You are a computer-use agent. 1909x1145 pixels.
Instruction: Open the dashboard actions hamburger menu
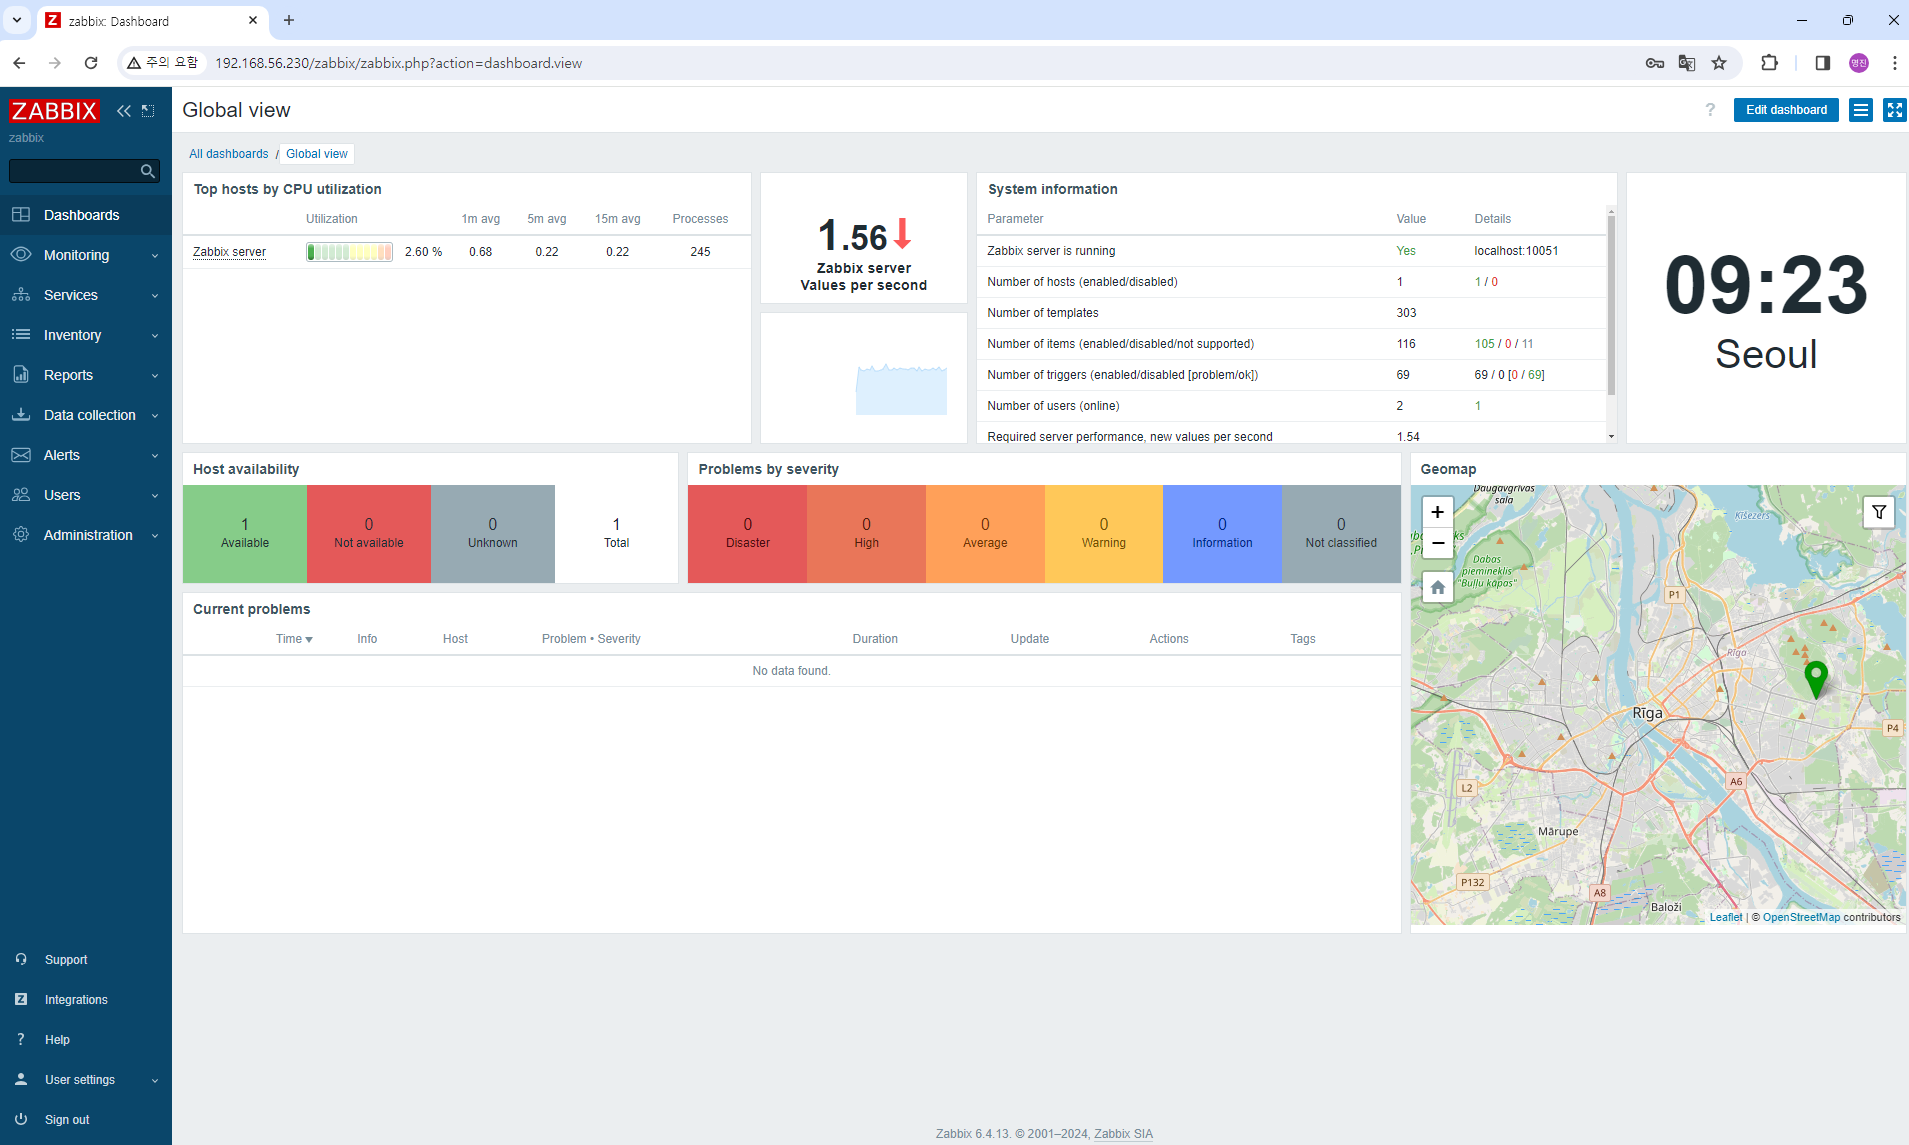point(1861,110)
